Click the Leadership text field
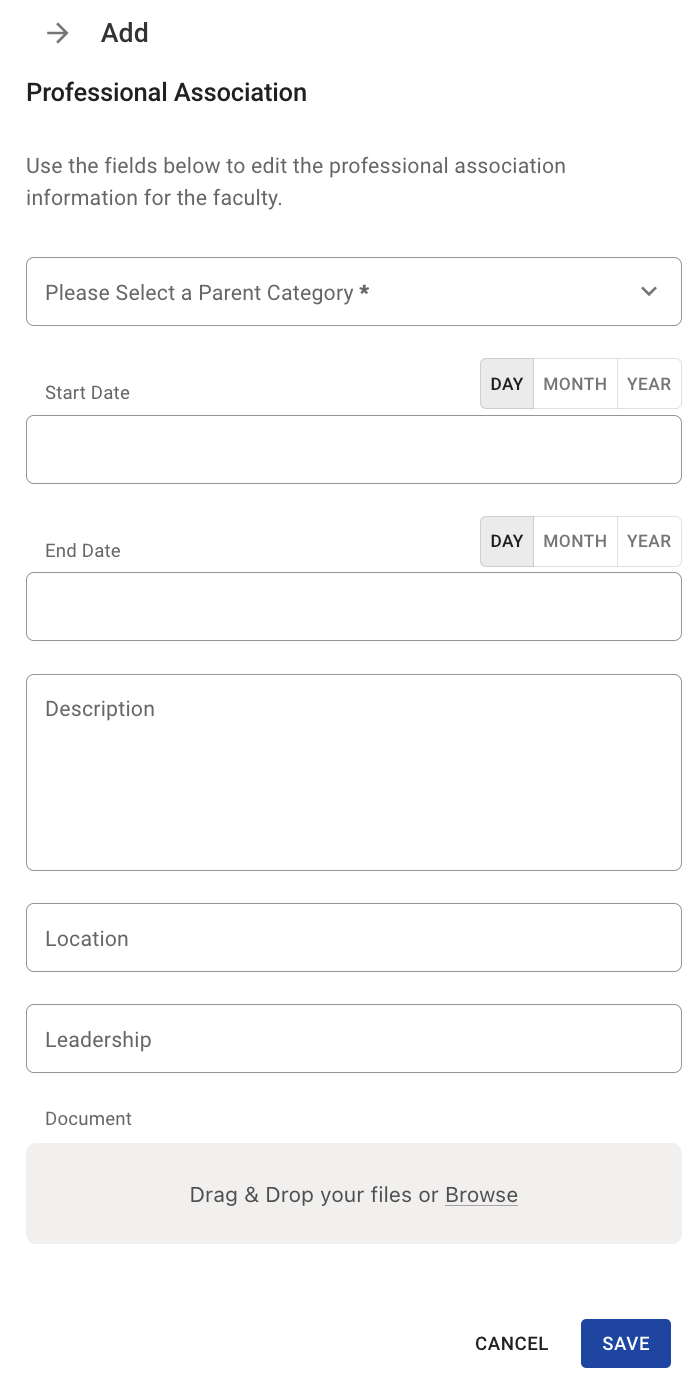 pos(353,1039)
